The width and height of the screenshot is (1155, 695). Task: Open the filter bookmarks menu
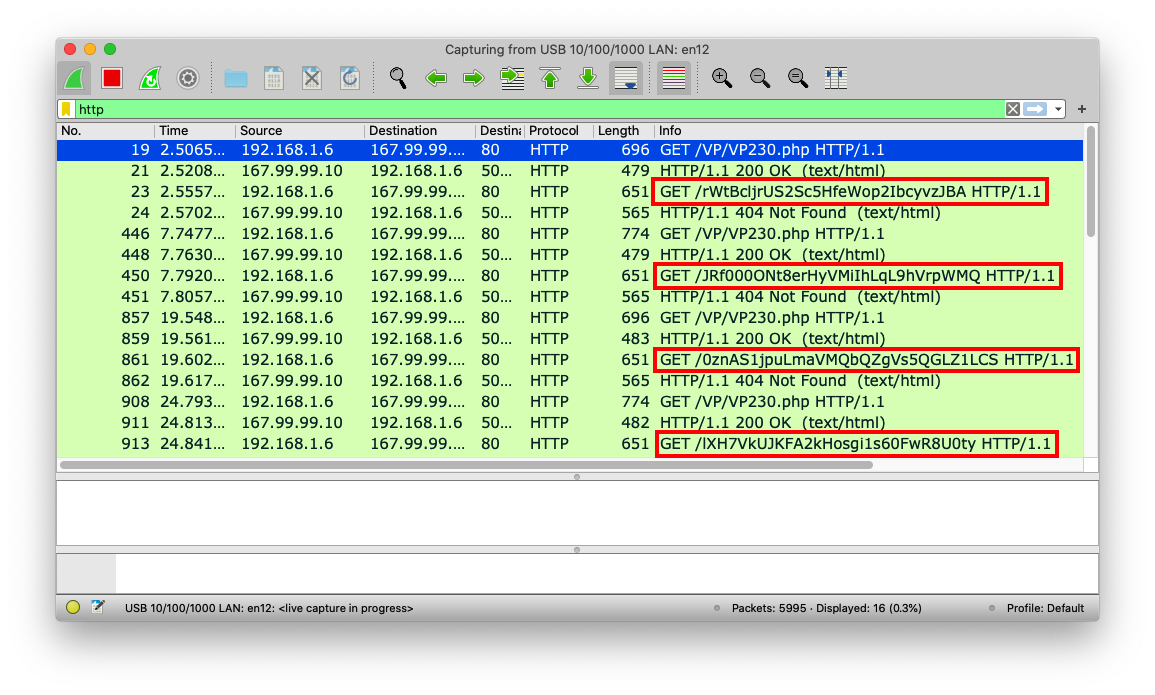[66, 109]
